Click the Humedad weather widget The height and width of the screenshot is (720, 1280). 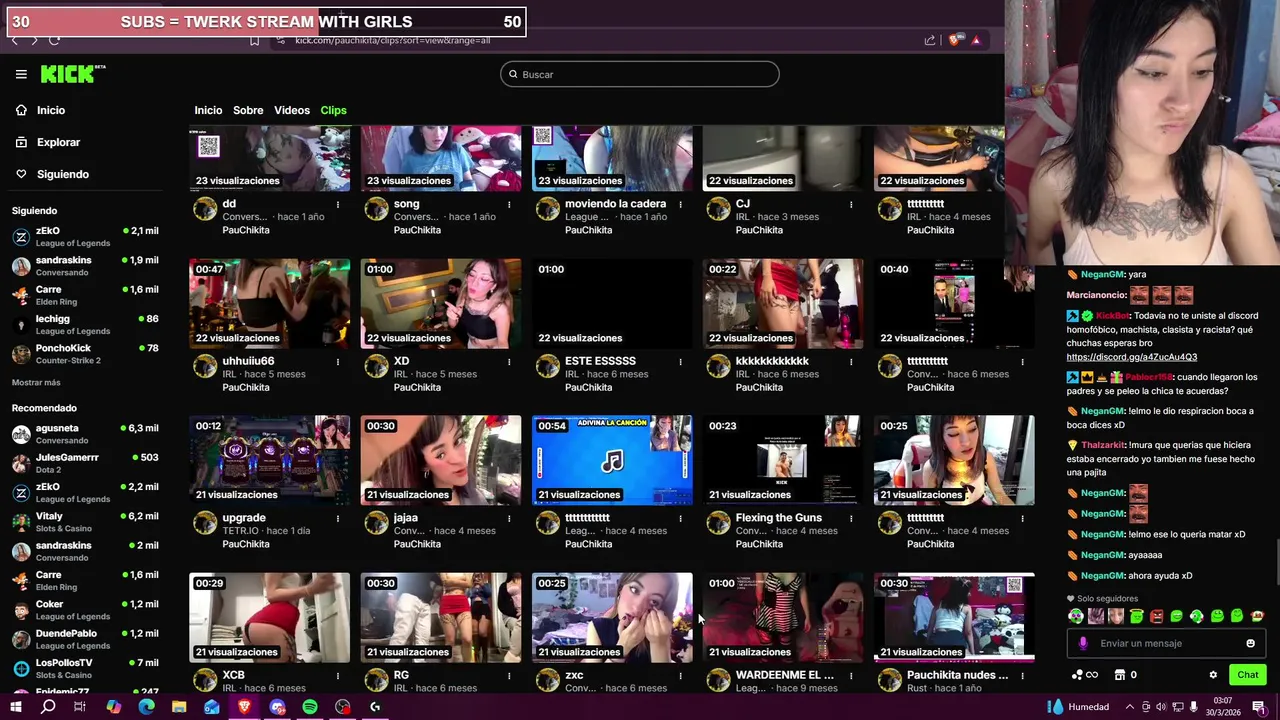point(1078,707)
